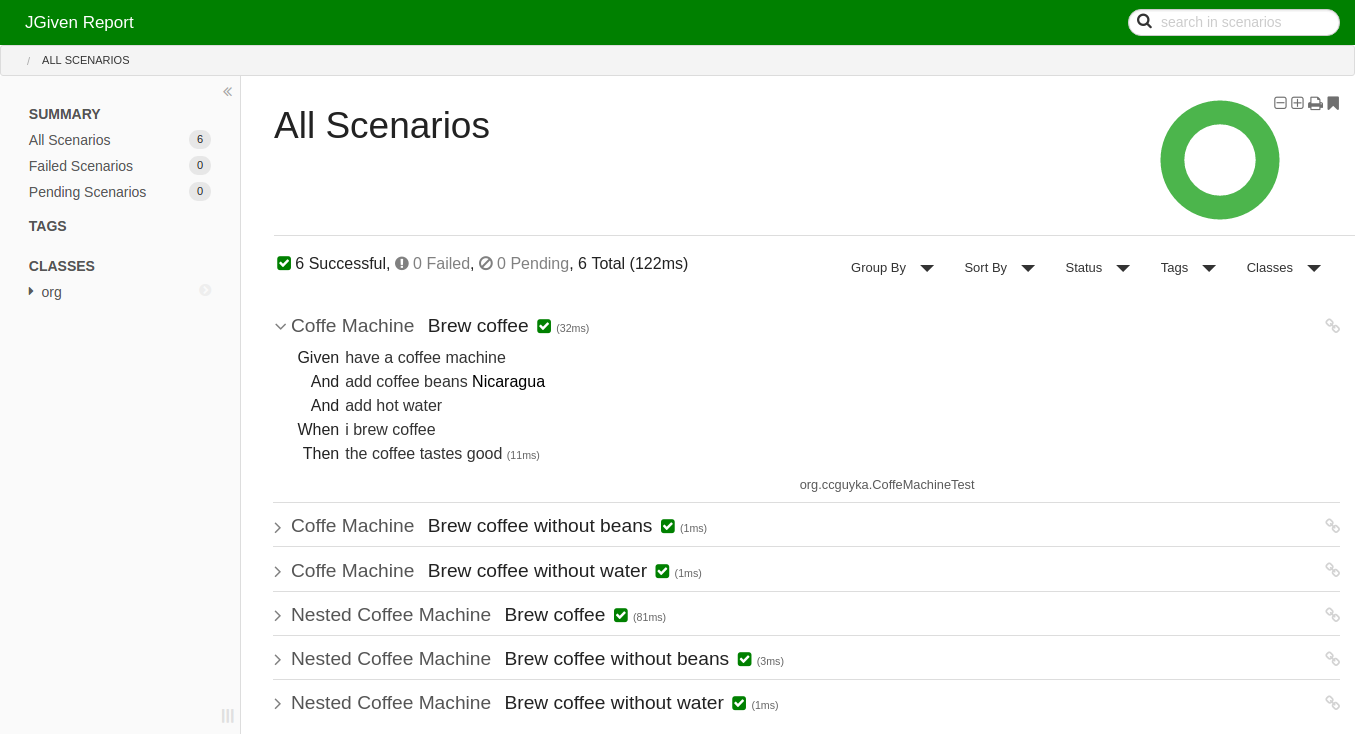Expand the Coffe Machine Brew coffee without beans scenario
Viewport: 1355px width, 734px height.
click(x=278, y=527)
